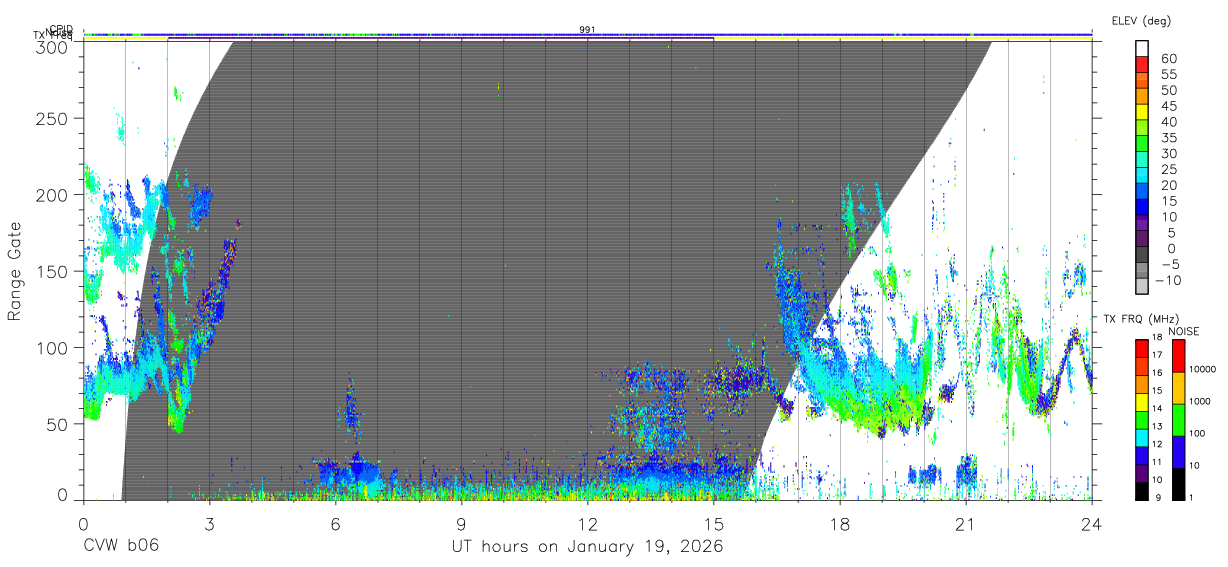Screen dimensions: 1228x567
Task: Select the yellow 40–45 degree elevation swatch
Action: tap(1142, 114)
